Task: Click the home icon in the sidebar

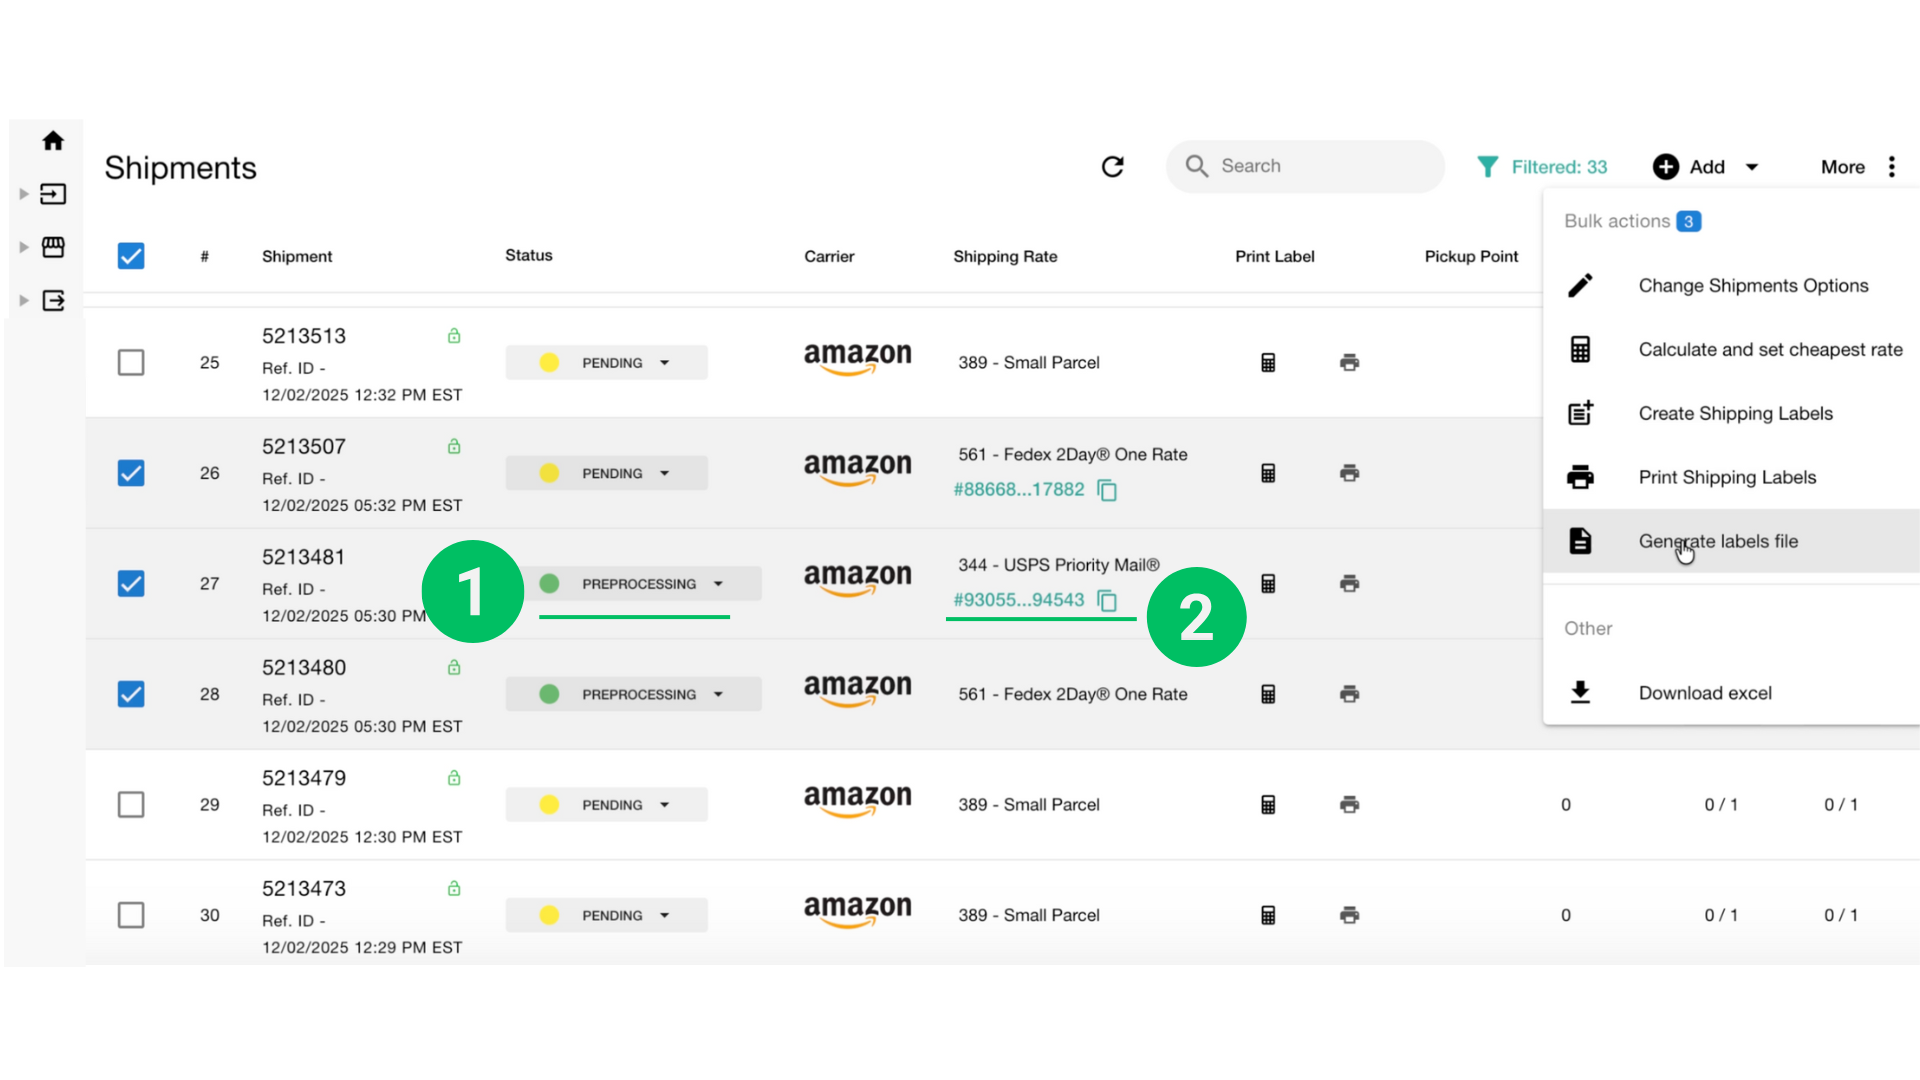Action: point(52,140)
